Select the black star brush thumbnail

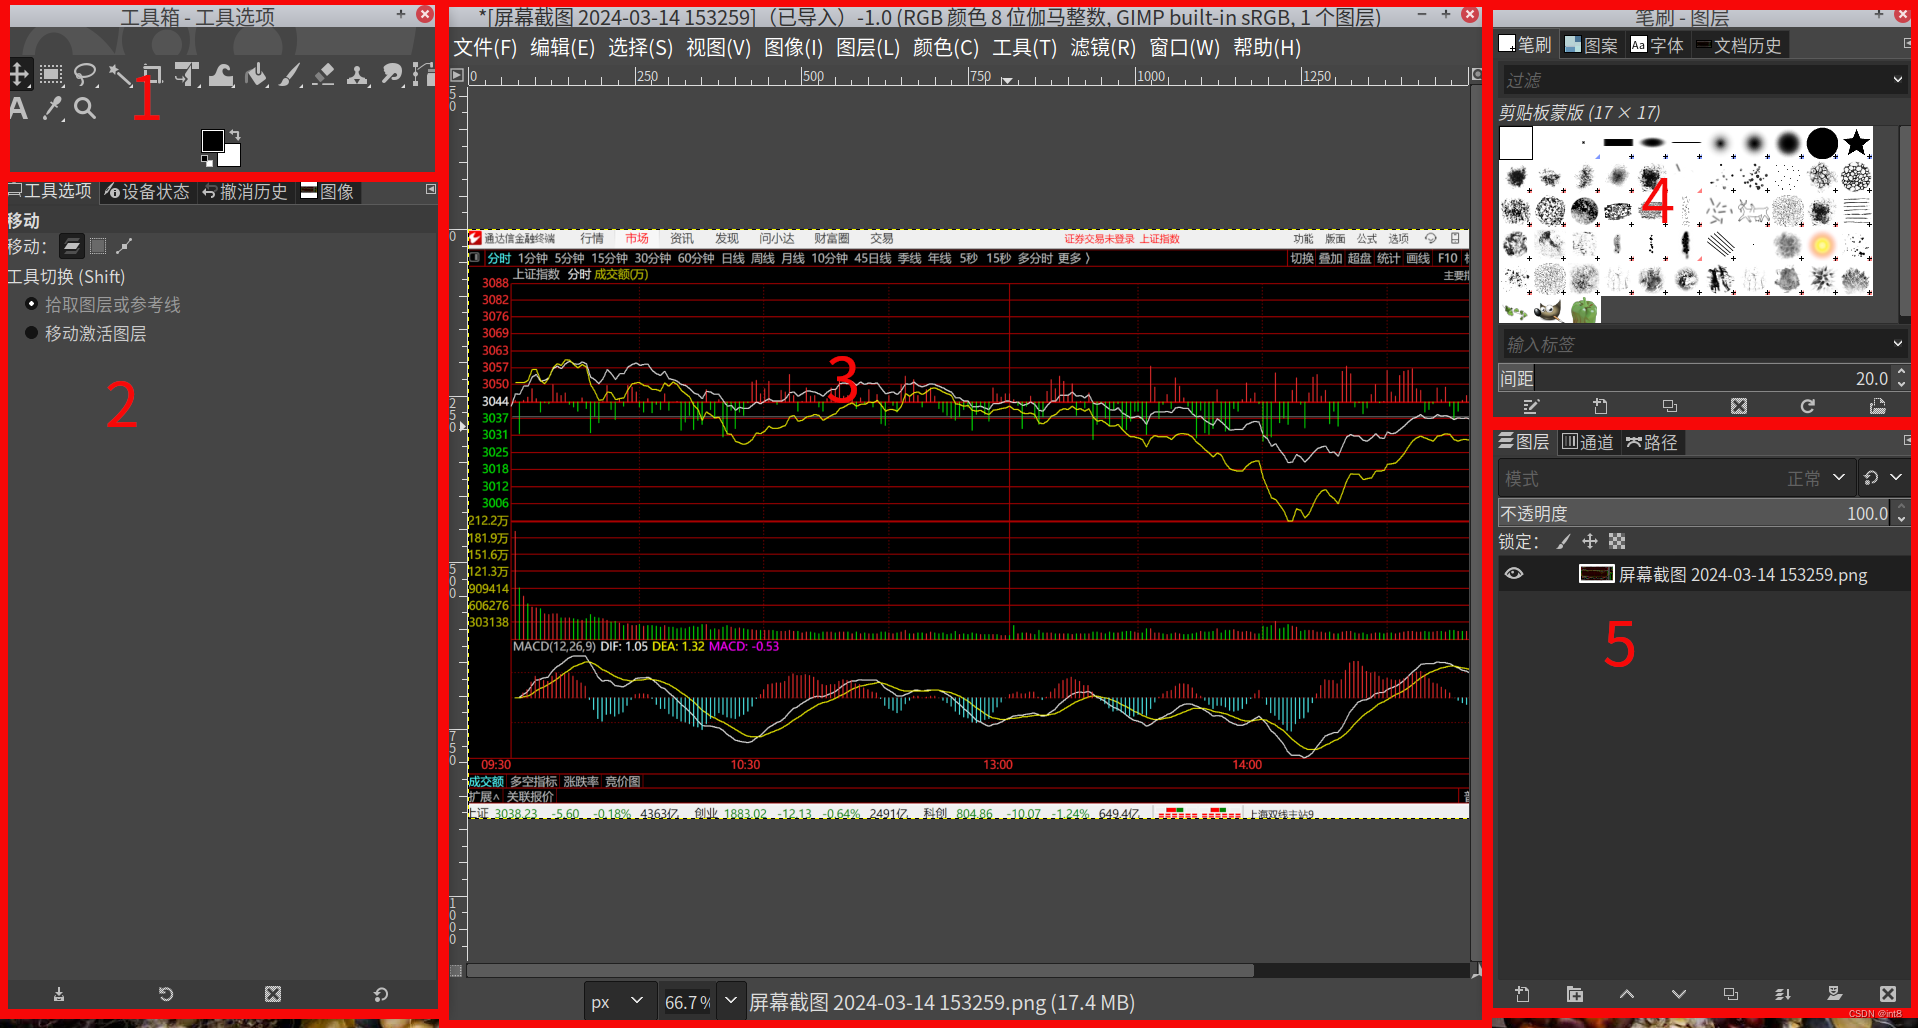pos(1857,143)
